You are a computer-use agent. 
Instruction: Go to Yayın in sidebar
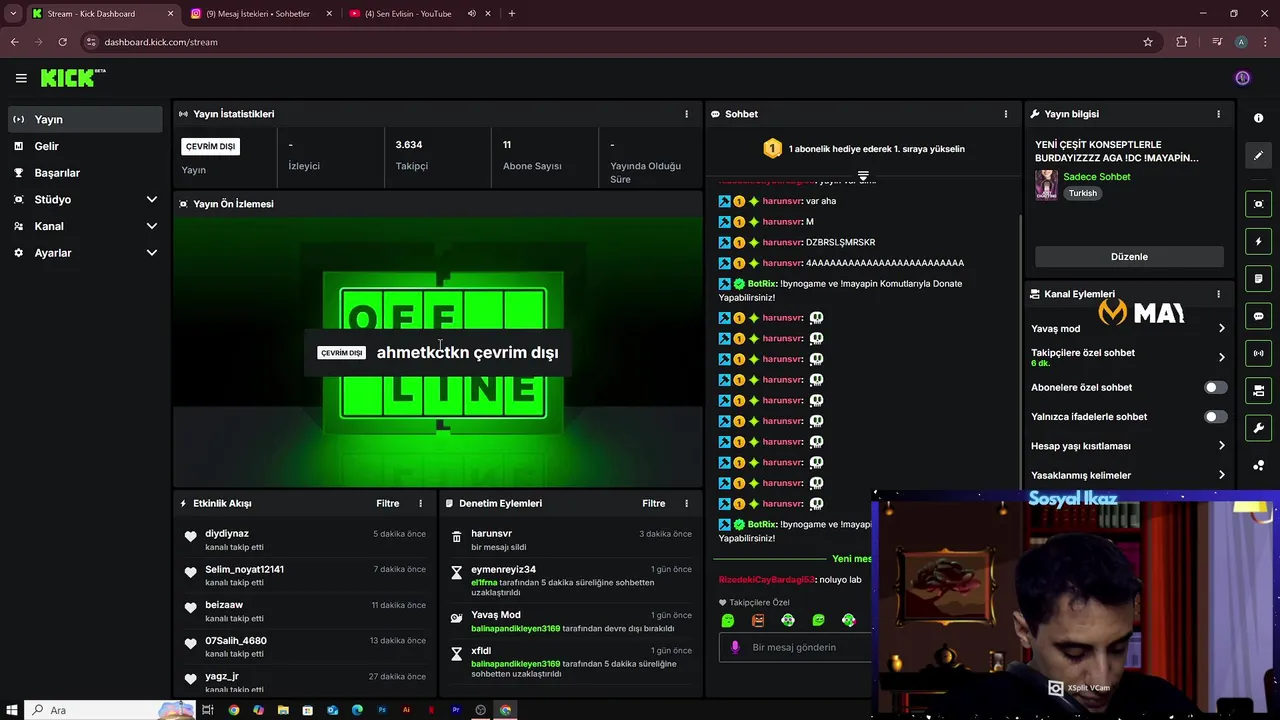[x=85, y=119]
